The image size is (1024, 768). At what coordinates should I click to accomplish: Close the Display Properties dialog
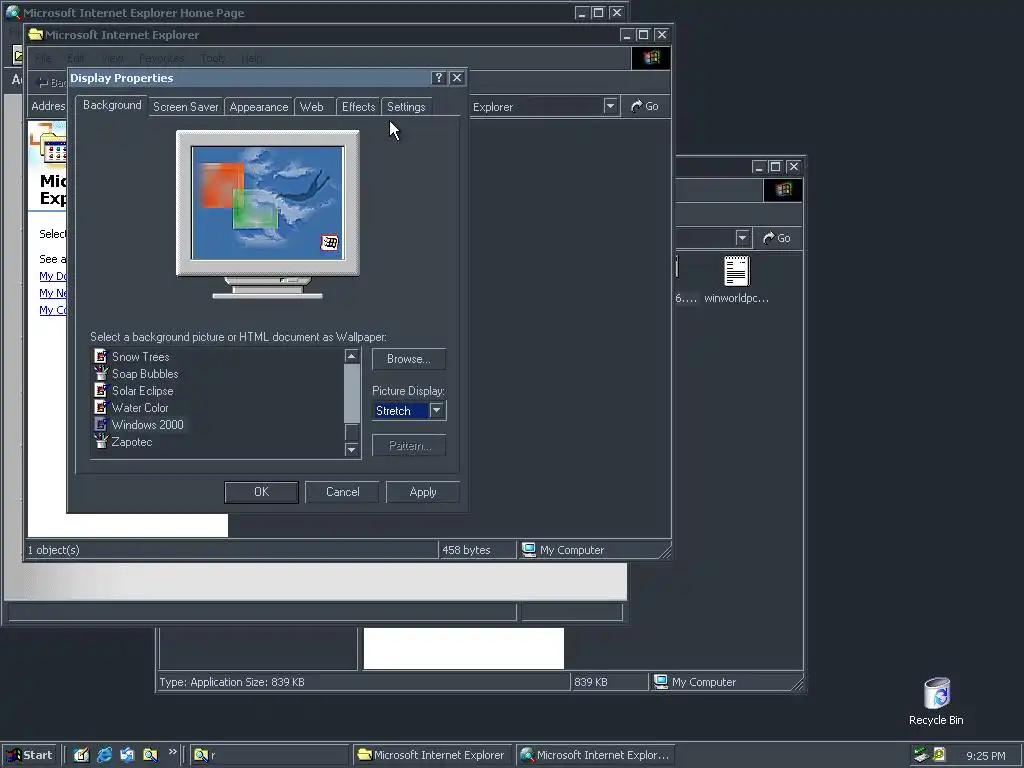(457, 78)
